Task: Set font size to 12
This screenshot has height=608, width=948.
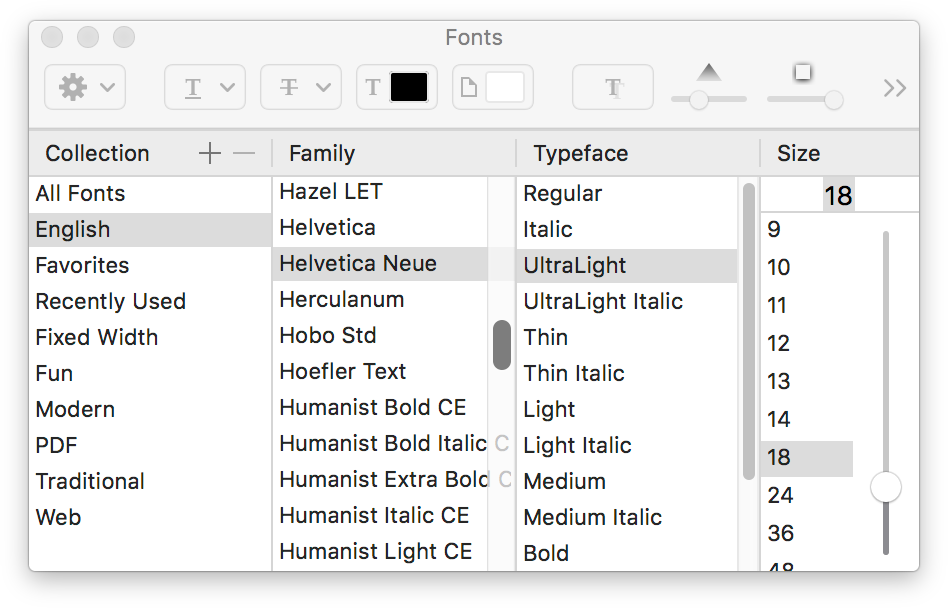Action: tap(807, 344)
